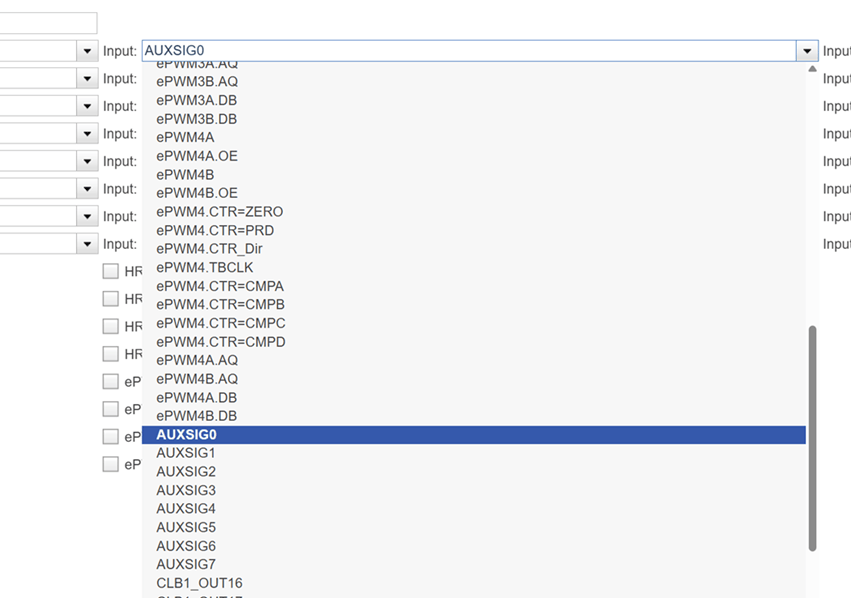Screen dimensions: 851x598
Task: Open second left-column dropdown arrow
Action: (87, 79)
